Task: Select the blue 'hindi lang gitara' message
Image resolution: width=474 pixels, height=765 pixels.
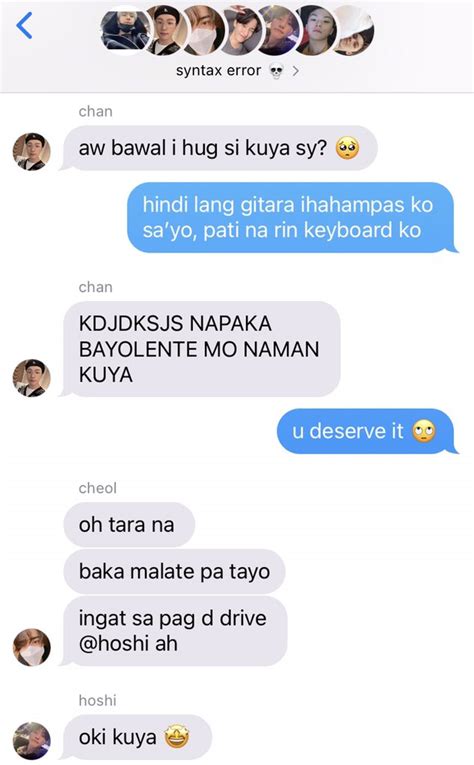Action: [x=291, y=218]
